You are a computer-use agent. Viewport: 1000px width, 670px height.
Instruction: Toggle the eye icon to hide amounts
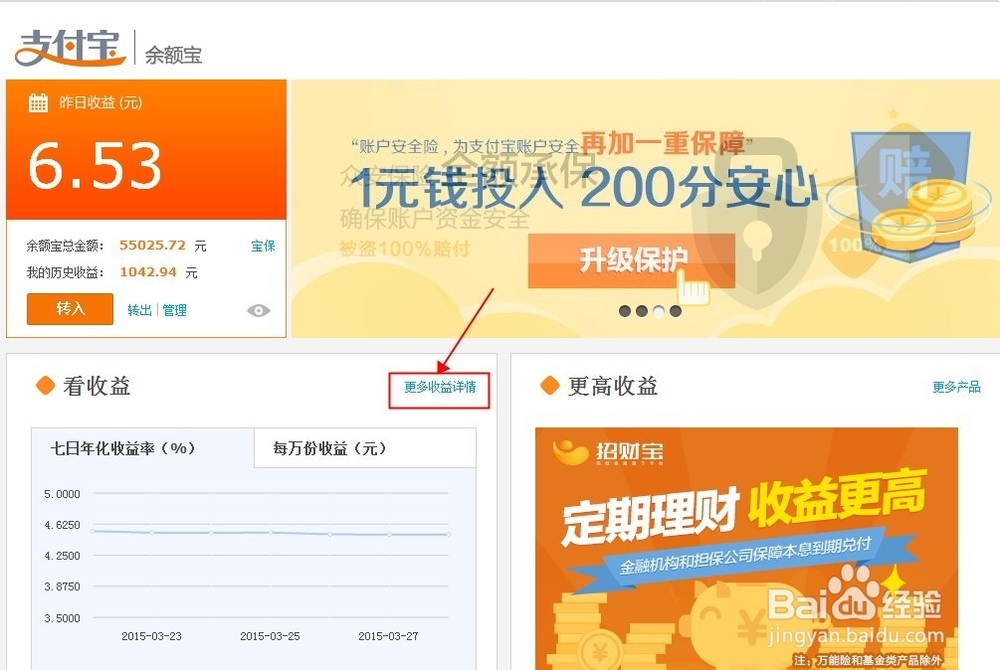click(258, 310)
